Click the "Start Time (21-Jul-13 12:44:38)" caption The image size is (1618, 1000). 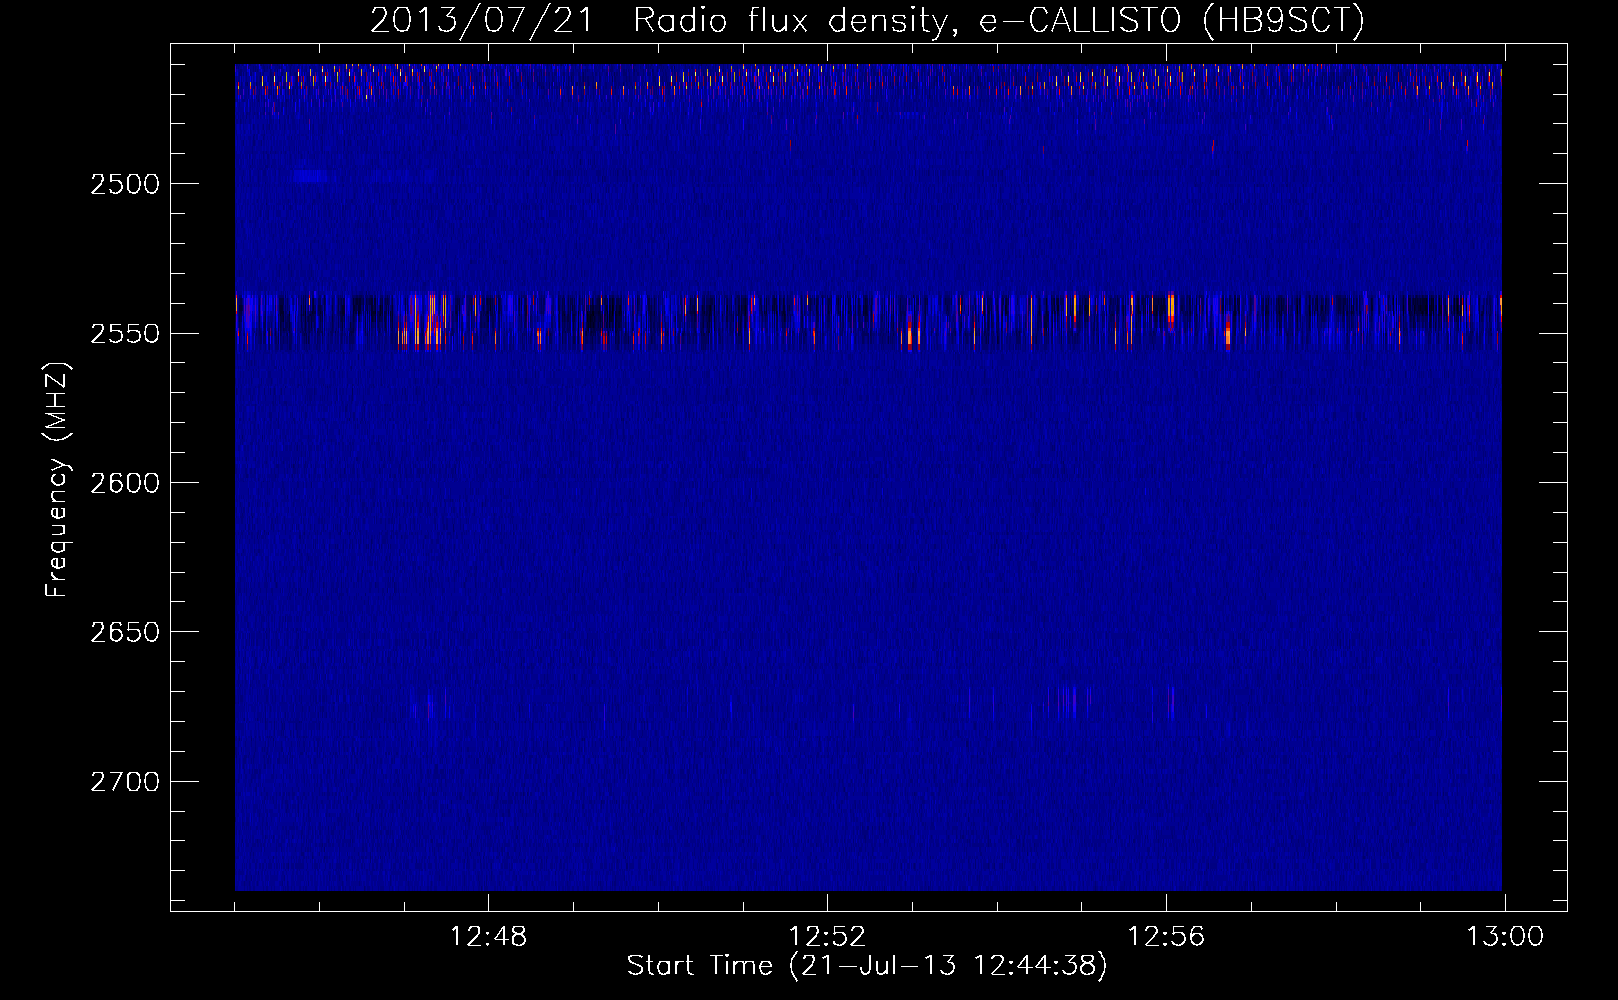tap(867, 966)
